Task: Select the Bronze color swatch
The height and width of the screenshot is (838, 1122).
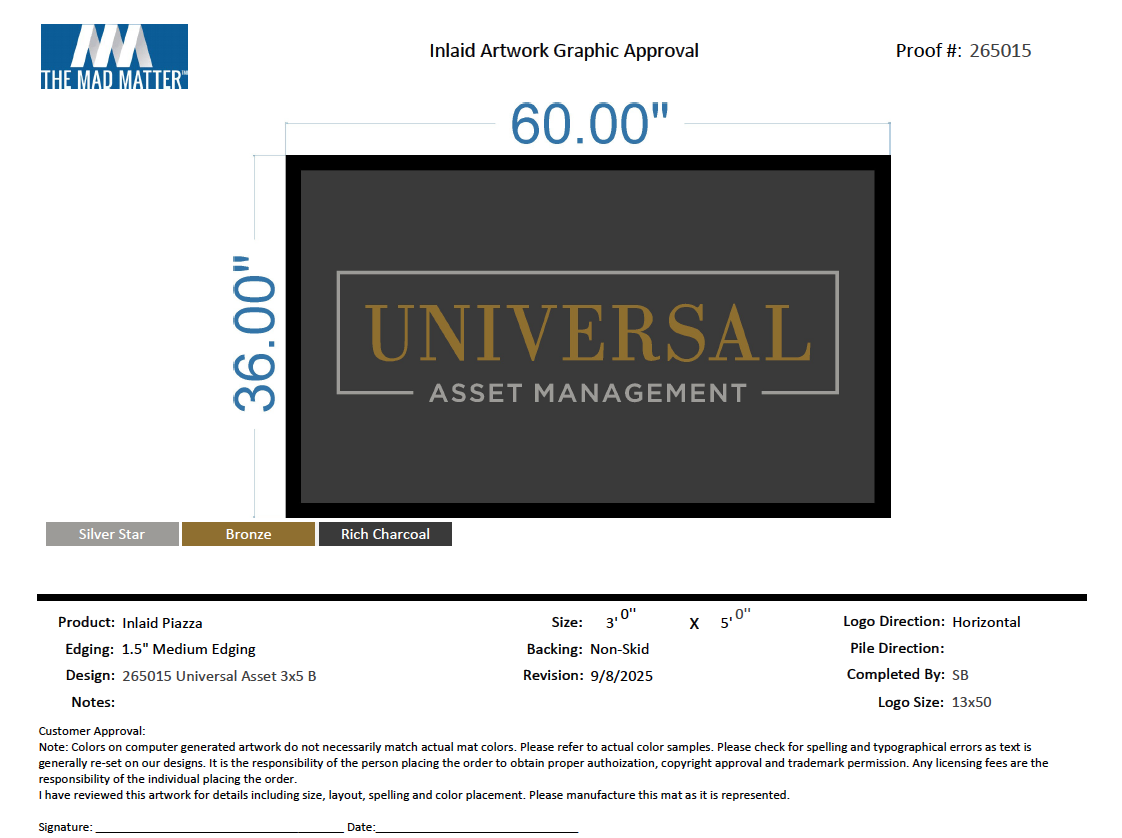Action: point(248,534)
